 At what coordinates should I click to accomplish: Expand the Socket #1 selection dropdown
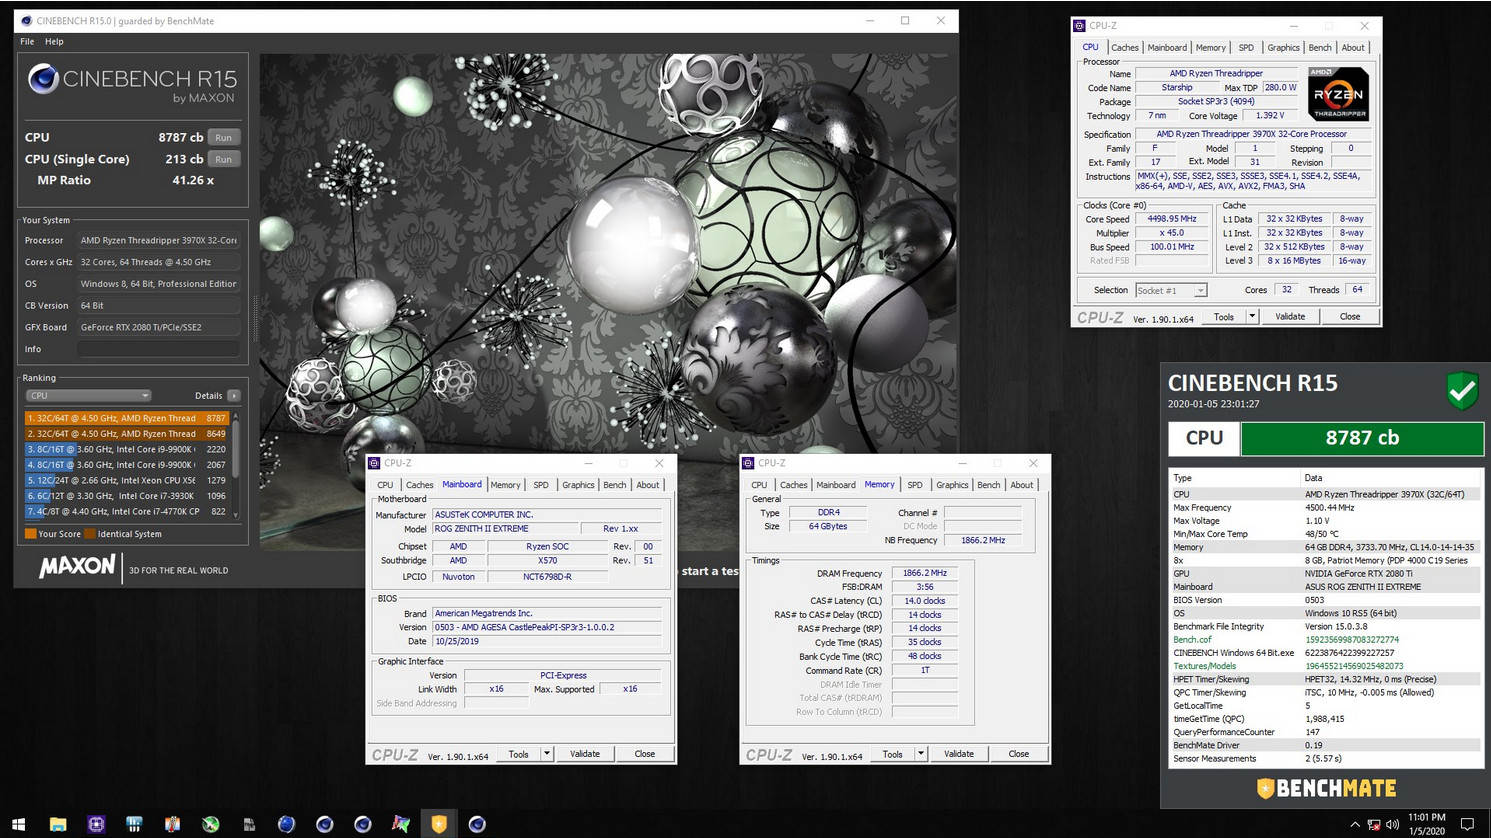point(1200,290)
